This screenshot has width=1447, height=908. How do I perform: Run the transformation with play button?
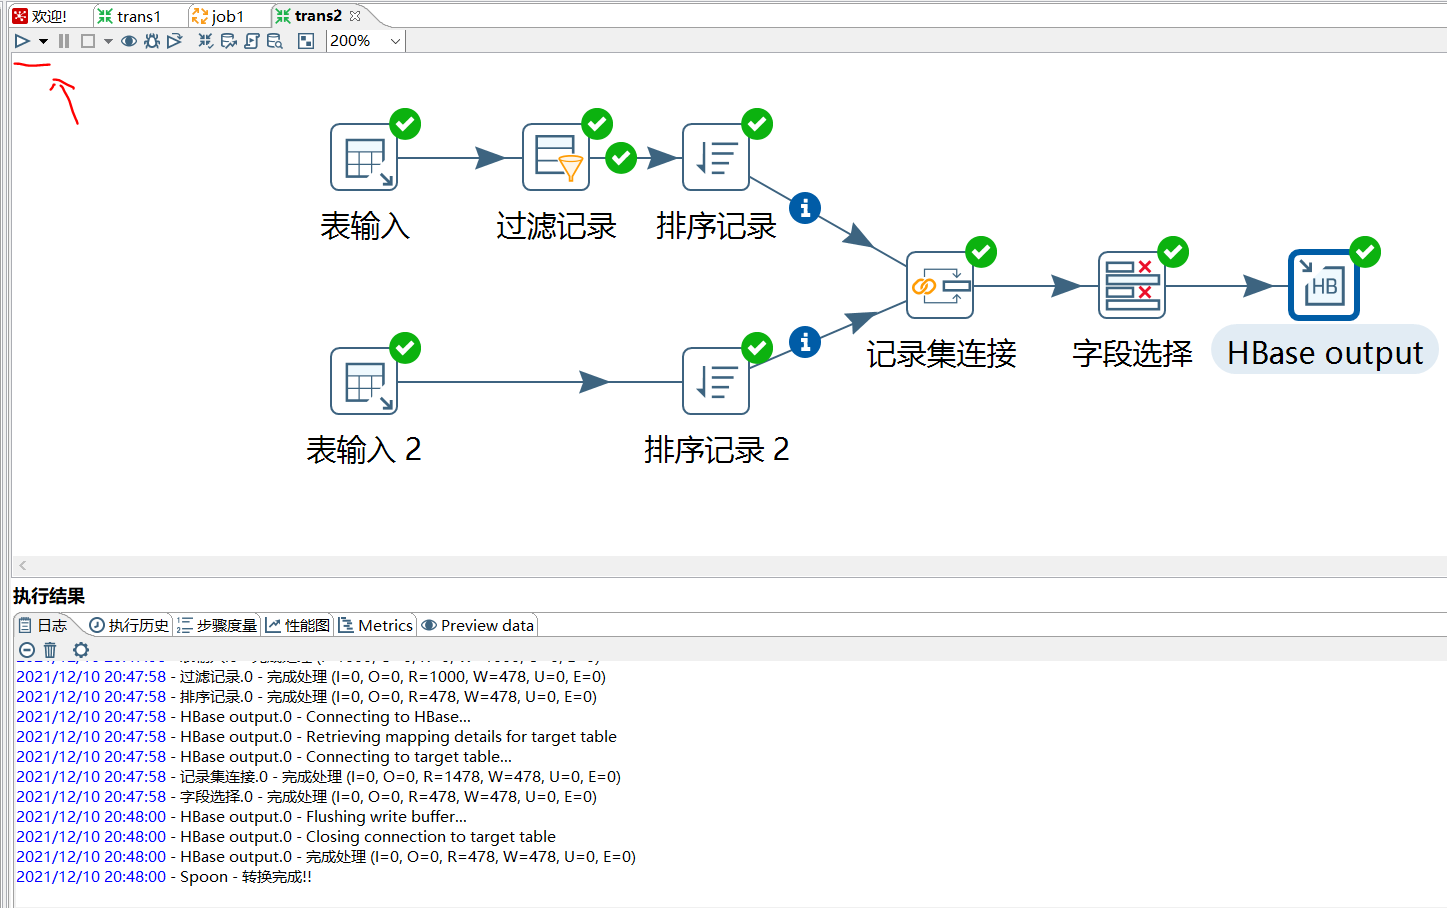tap(22, 41)
